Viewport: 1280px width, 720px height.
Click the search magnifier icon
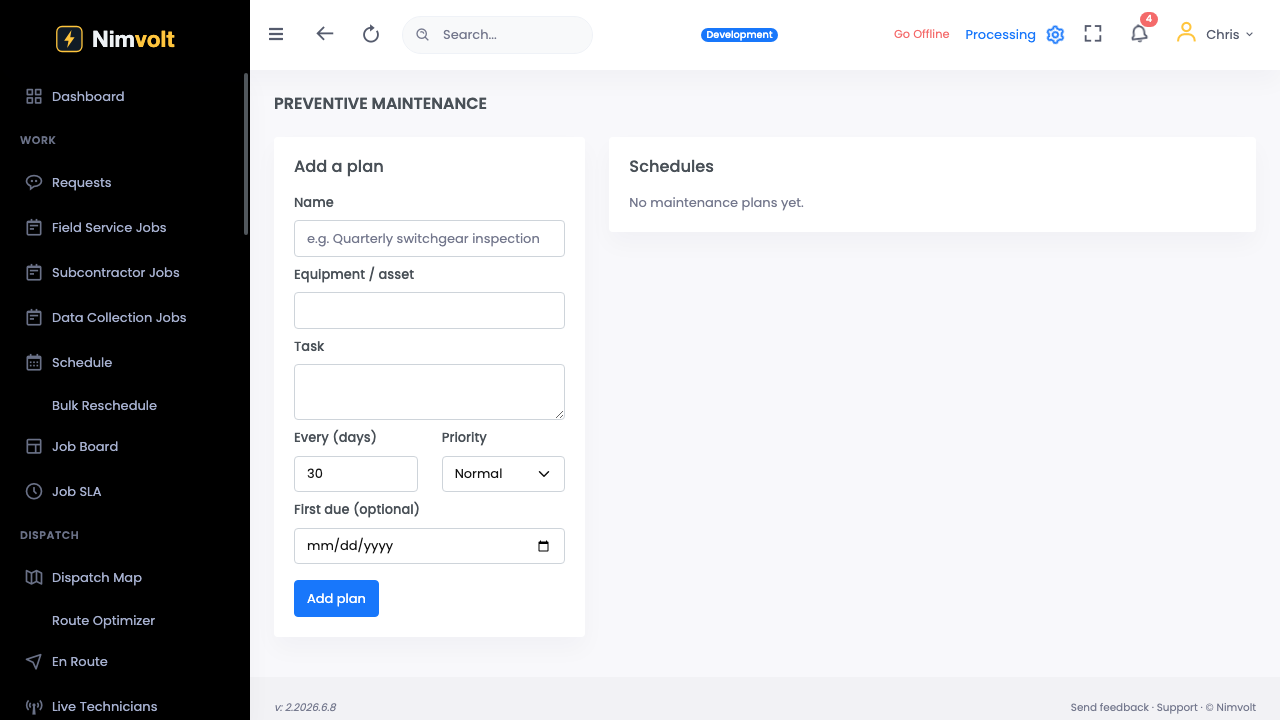423,34
